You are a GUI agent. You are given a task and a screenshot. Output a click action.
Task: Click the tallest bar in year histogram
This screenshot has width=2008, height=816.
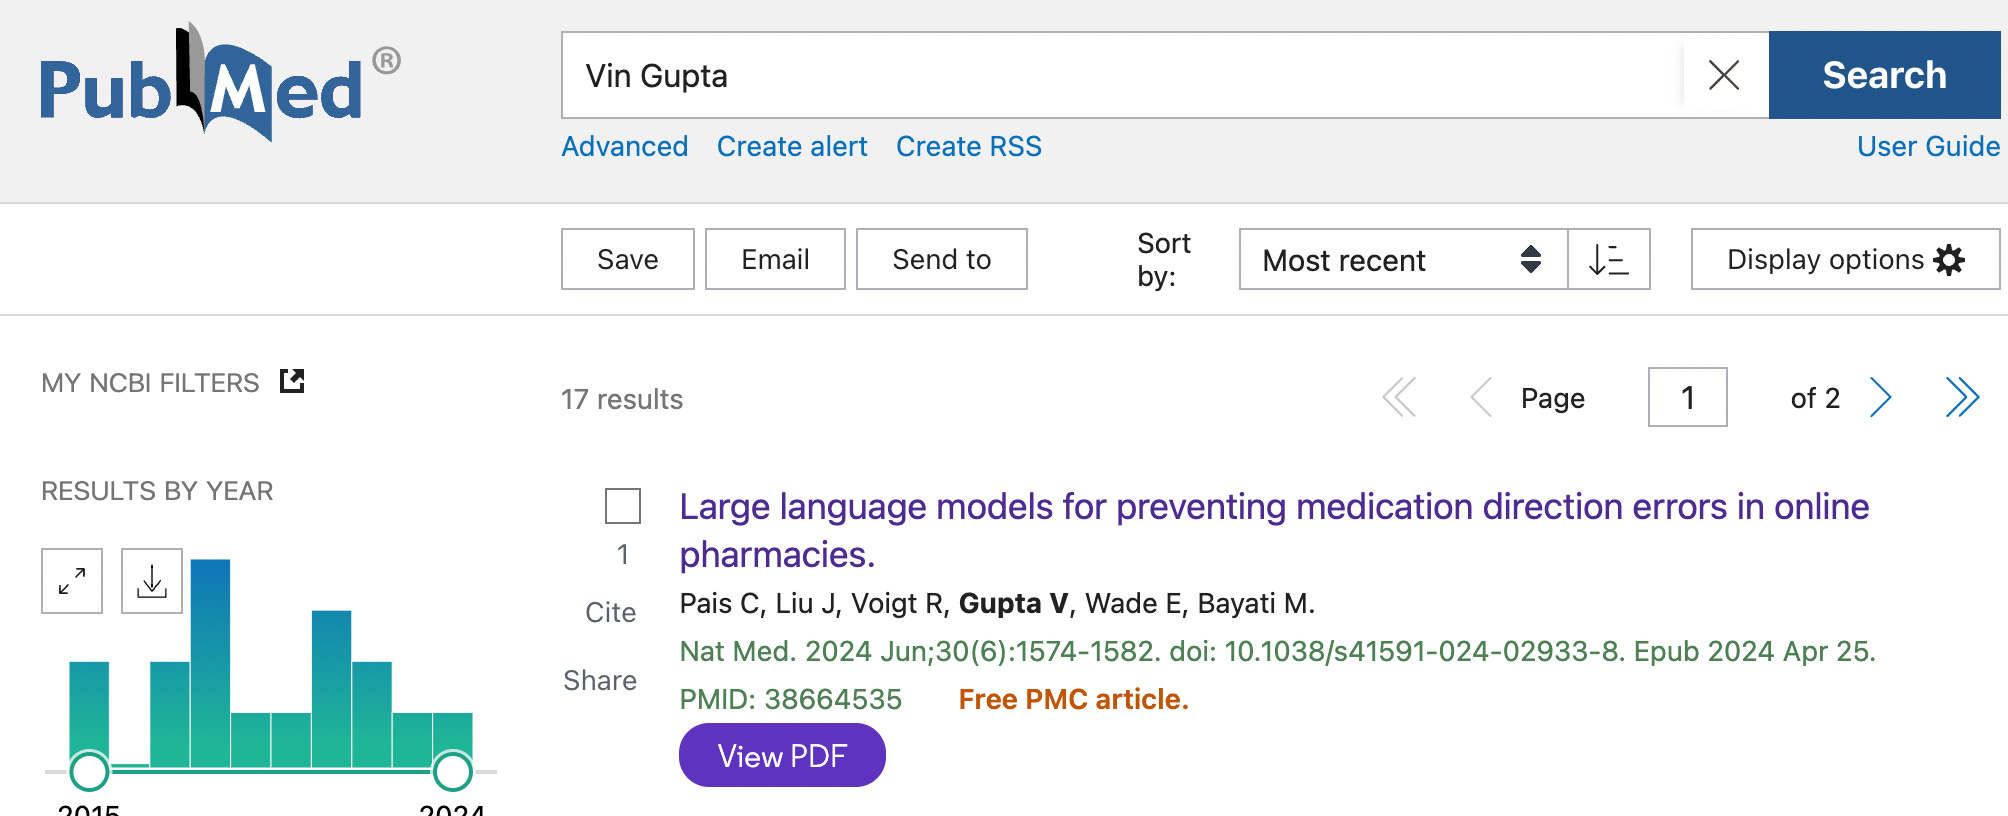point(210,664)
